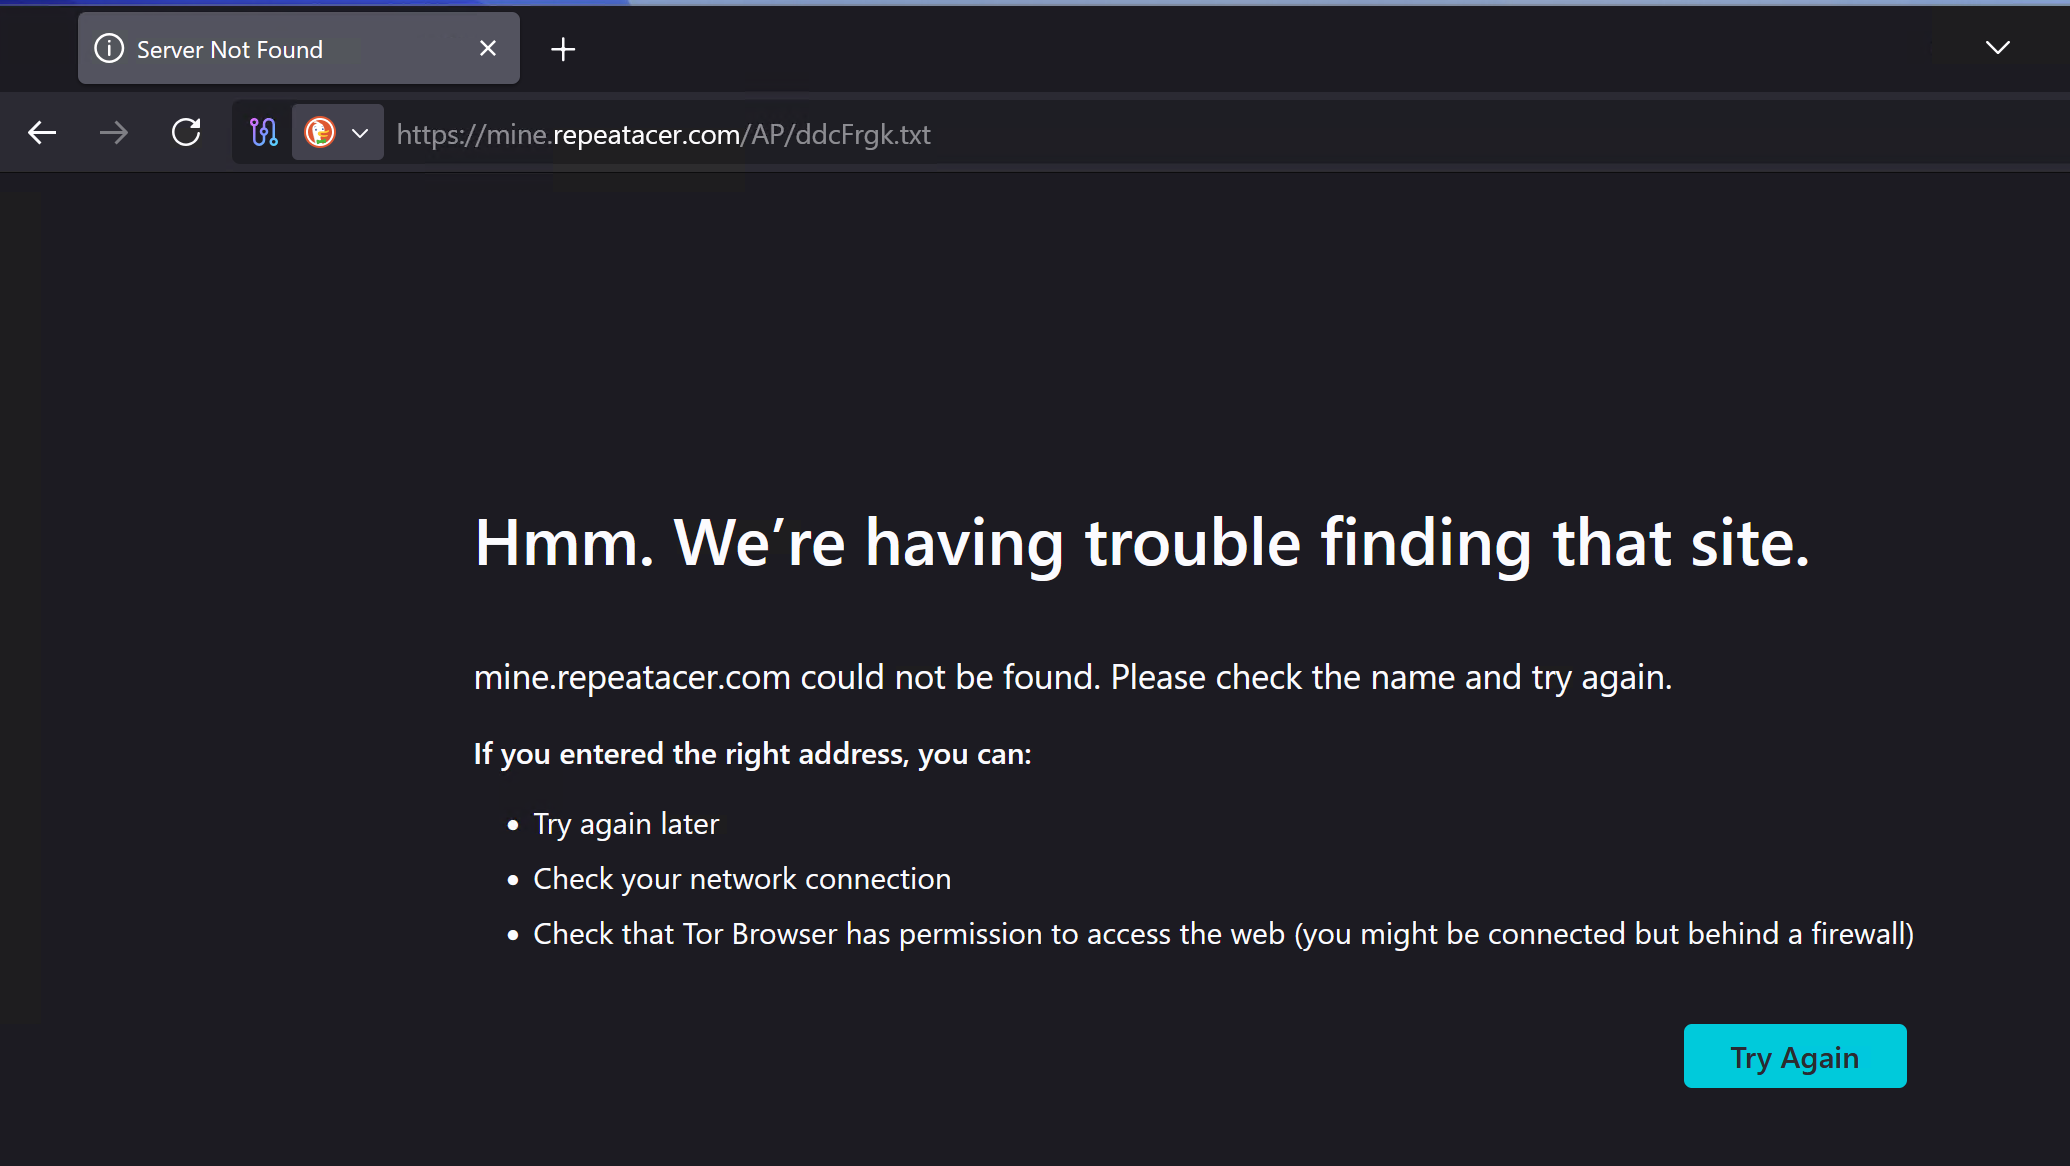Click the info icon on the tab

pyautogui.click(x=109, y=48)
